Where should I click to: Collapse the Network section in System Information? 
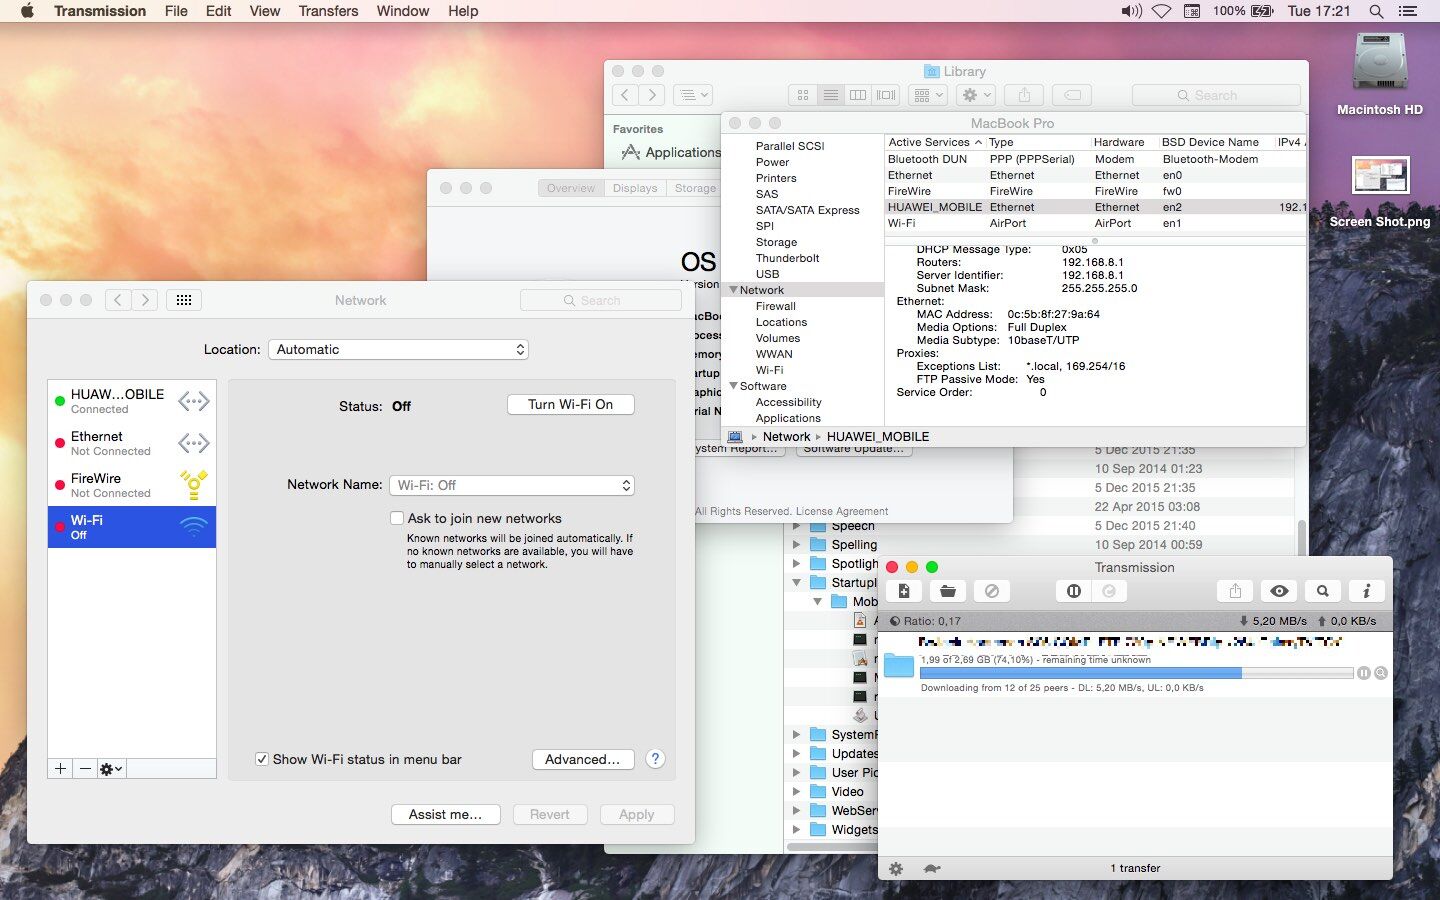734,290
